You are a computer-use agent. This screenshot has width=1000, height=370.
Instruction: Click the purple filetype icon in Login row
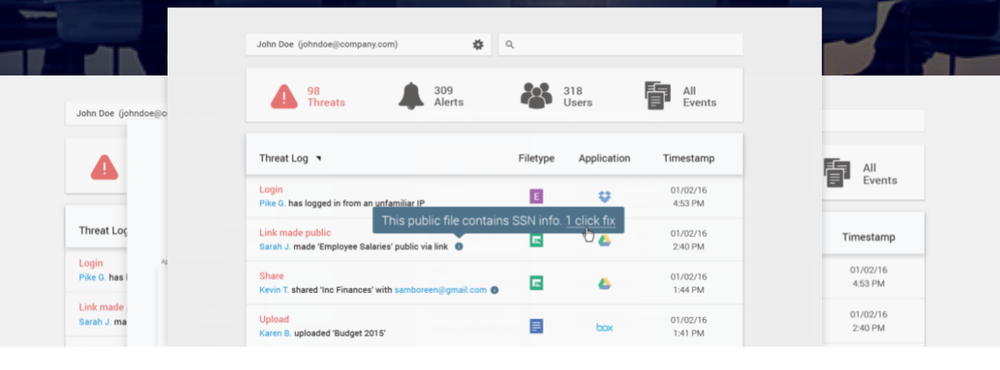(536, 196)
